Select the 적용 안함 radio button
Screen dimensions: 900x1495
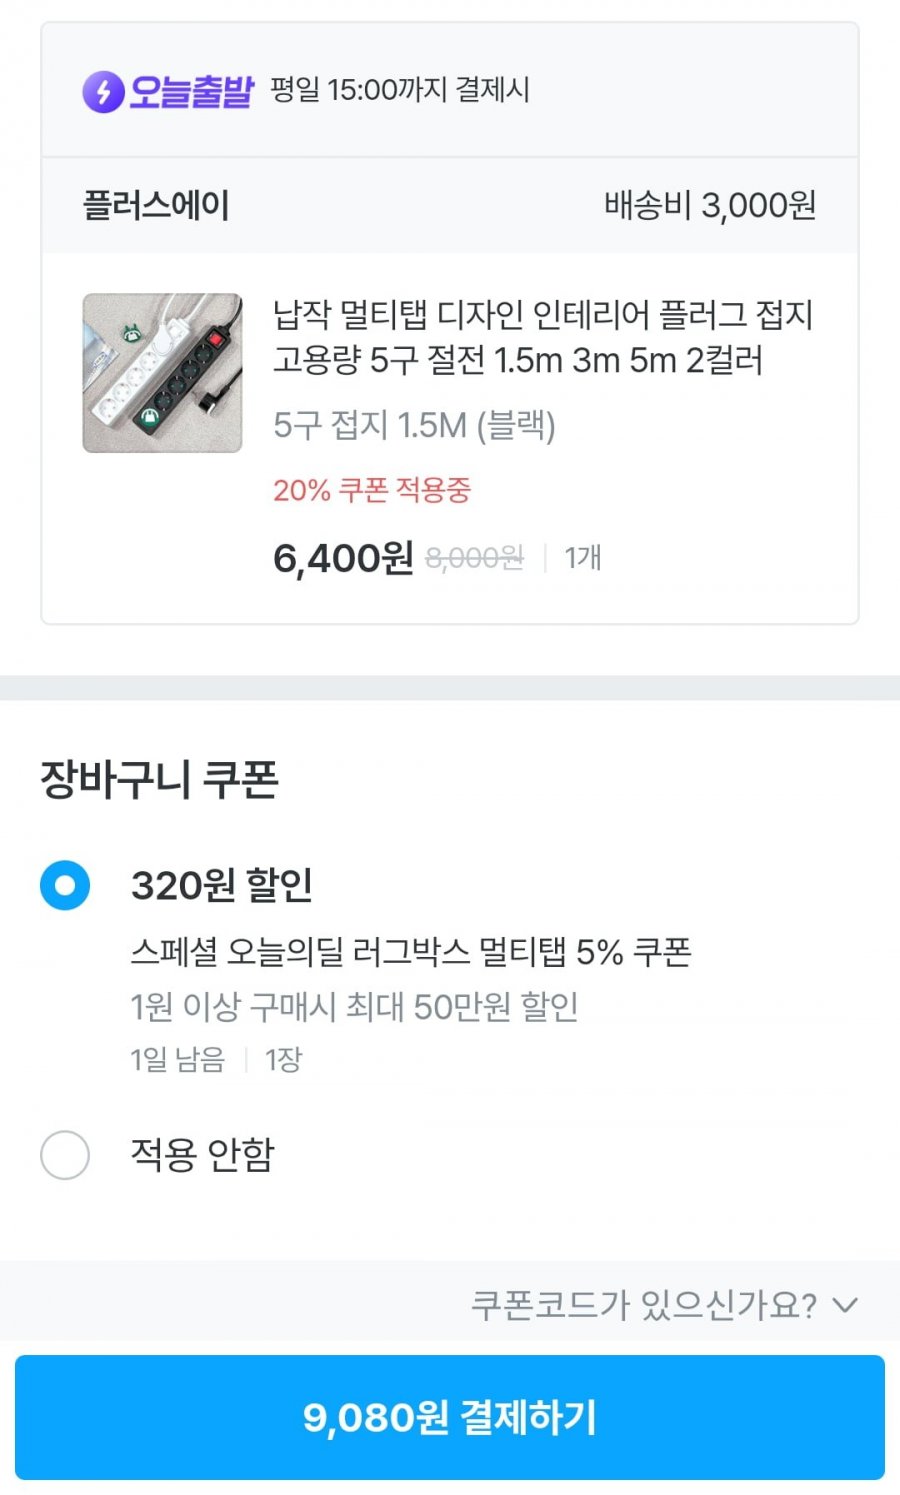coord(65,1155)
